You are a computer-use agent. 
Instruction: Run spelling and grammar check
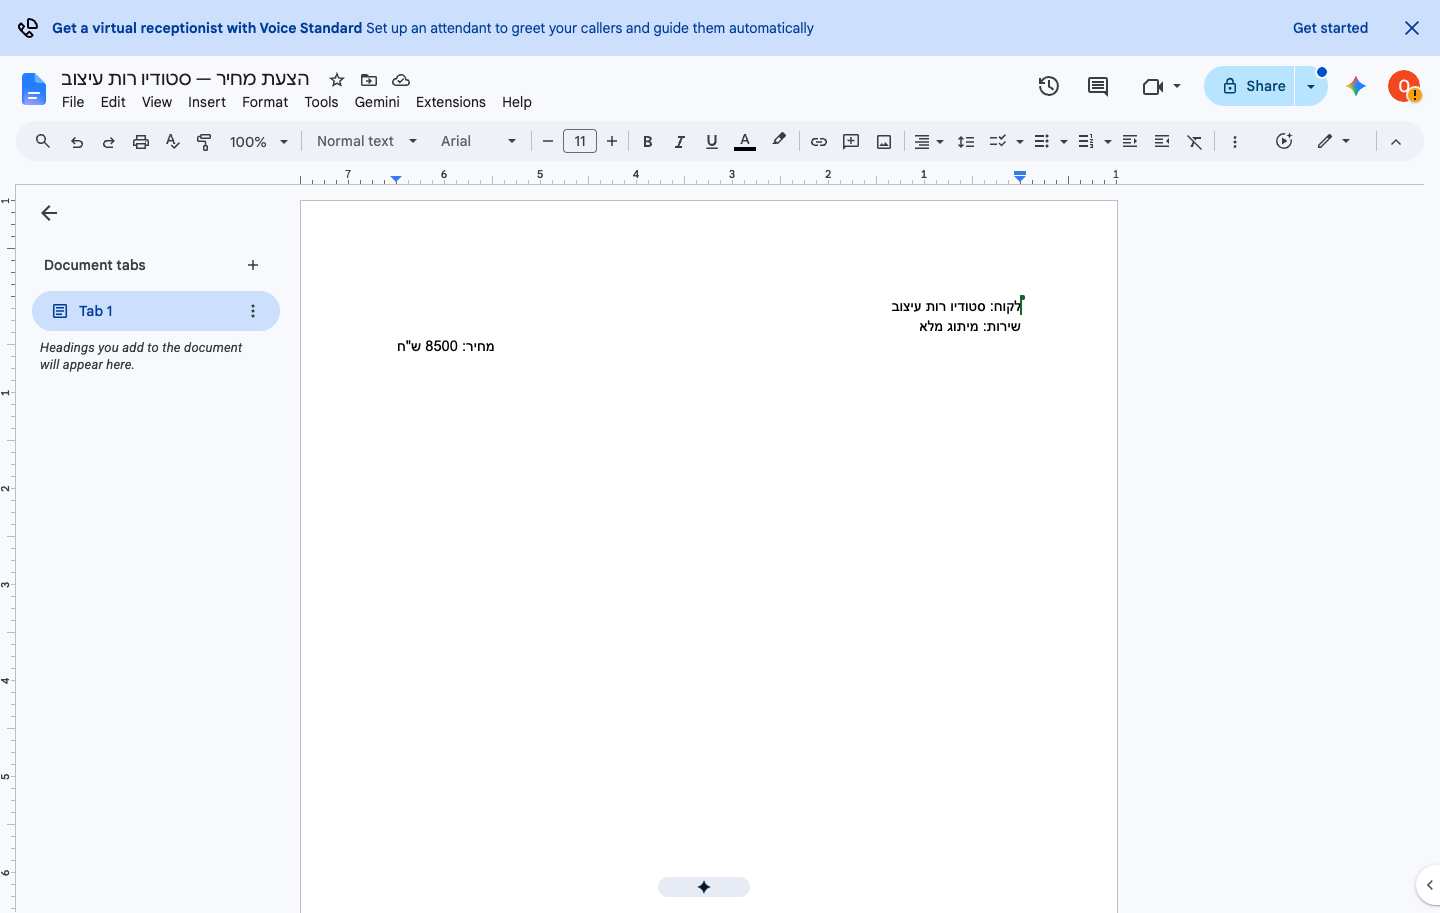tap(173, 142)
